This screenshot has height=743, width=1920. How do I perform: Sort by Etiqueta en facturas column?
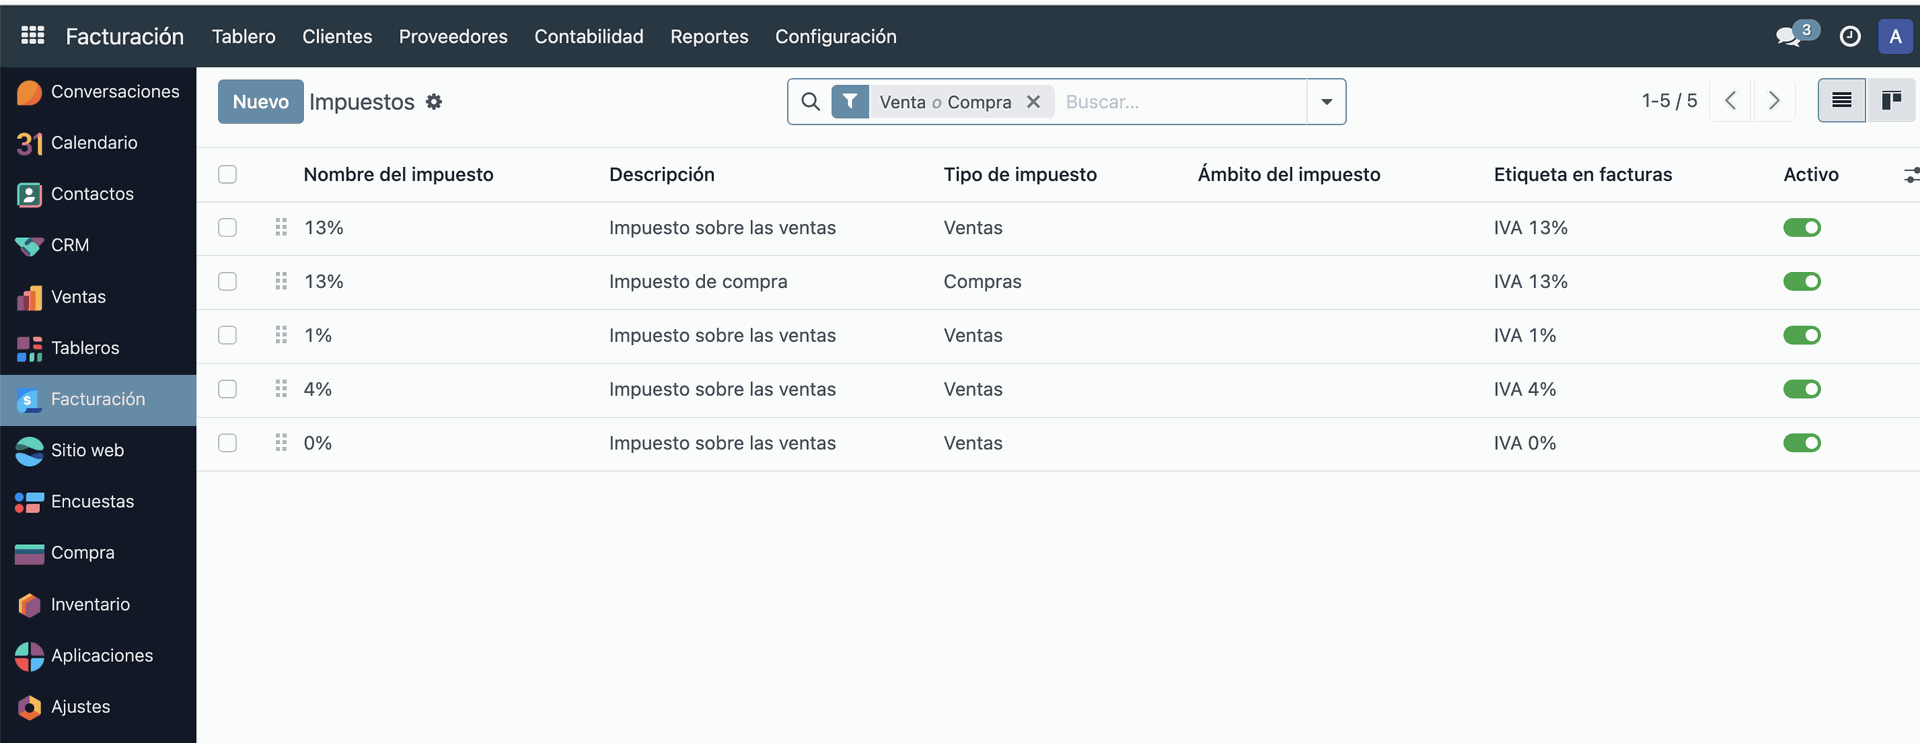[1583, 174]
